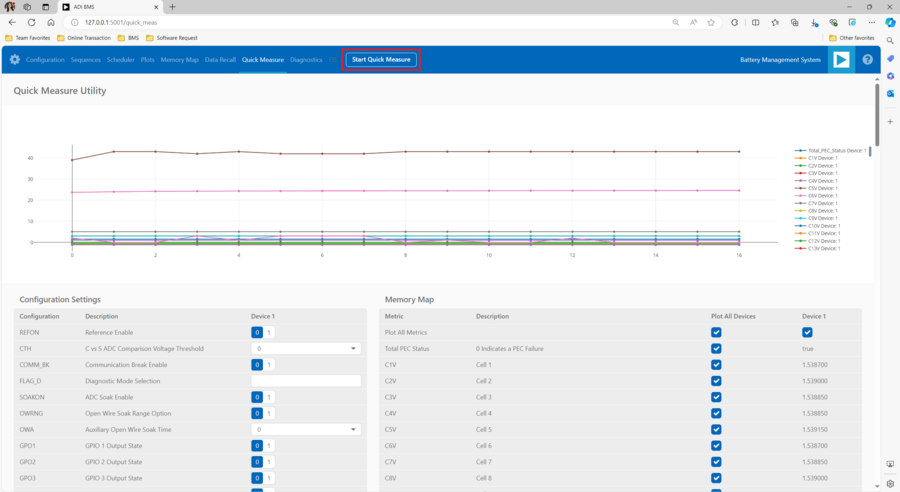900x492 pixels.
Task: Toggle the Device 1 Plot All Metrics checkbox
Action: (x=807, y=332)
